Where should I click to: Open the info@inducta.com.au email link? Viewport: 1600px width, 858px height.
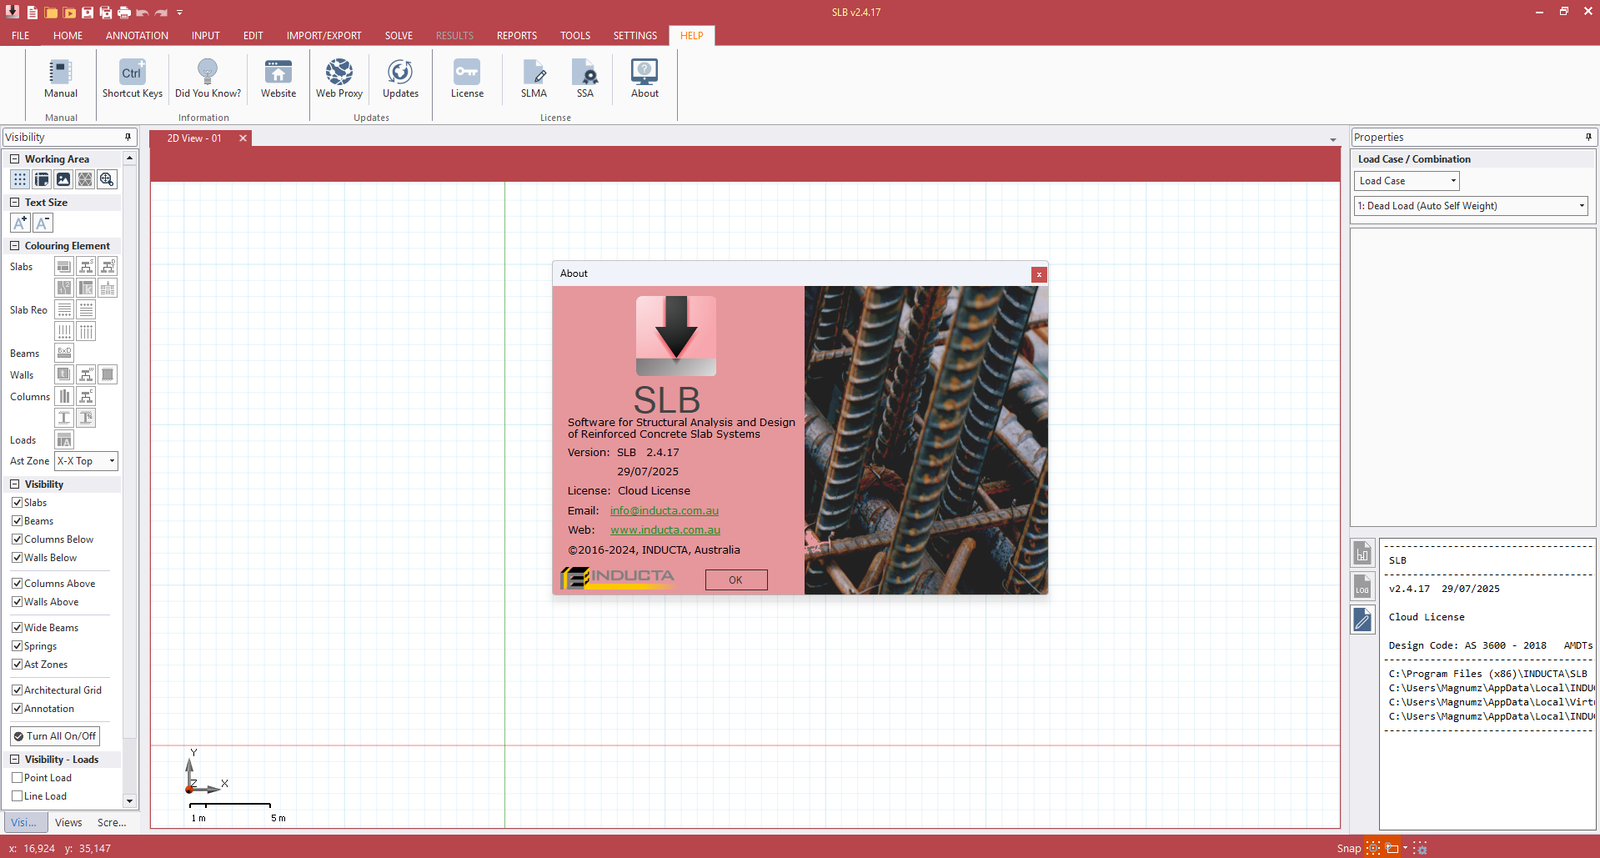click(x=664, y=510)
